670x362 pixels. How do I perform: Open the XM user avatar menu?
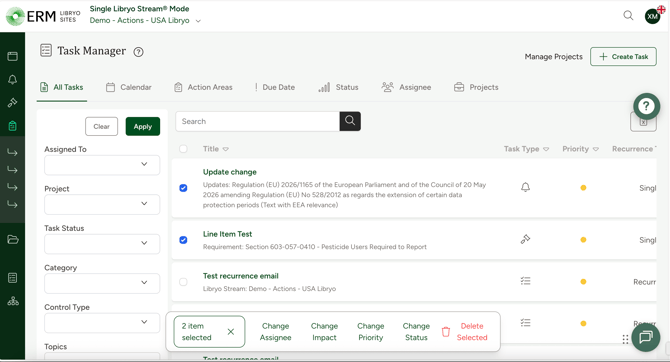[x=652, y=16]
